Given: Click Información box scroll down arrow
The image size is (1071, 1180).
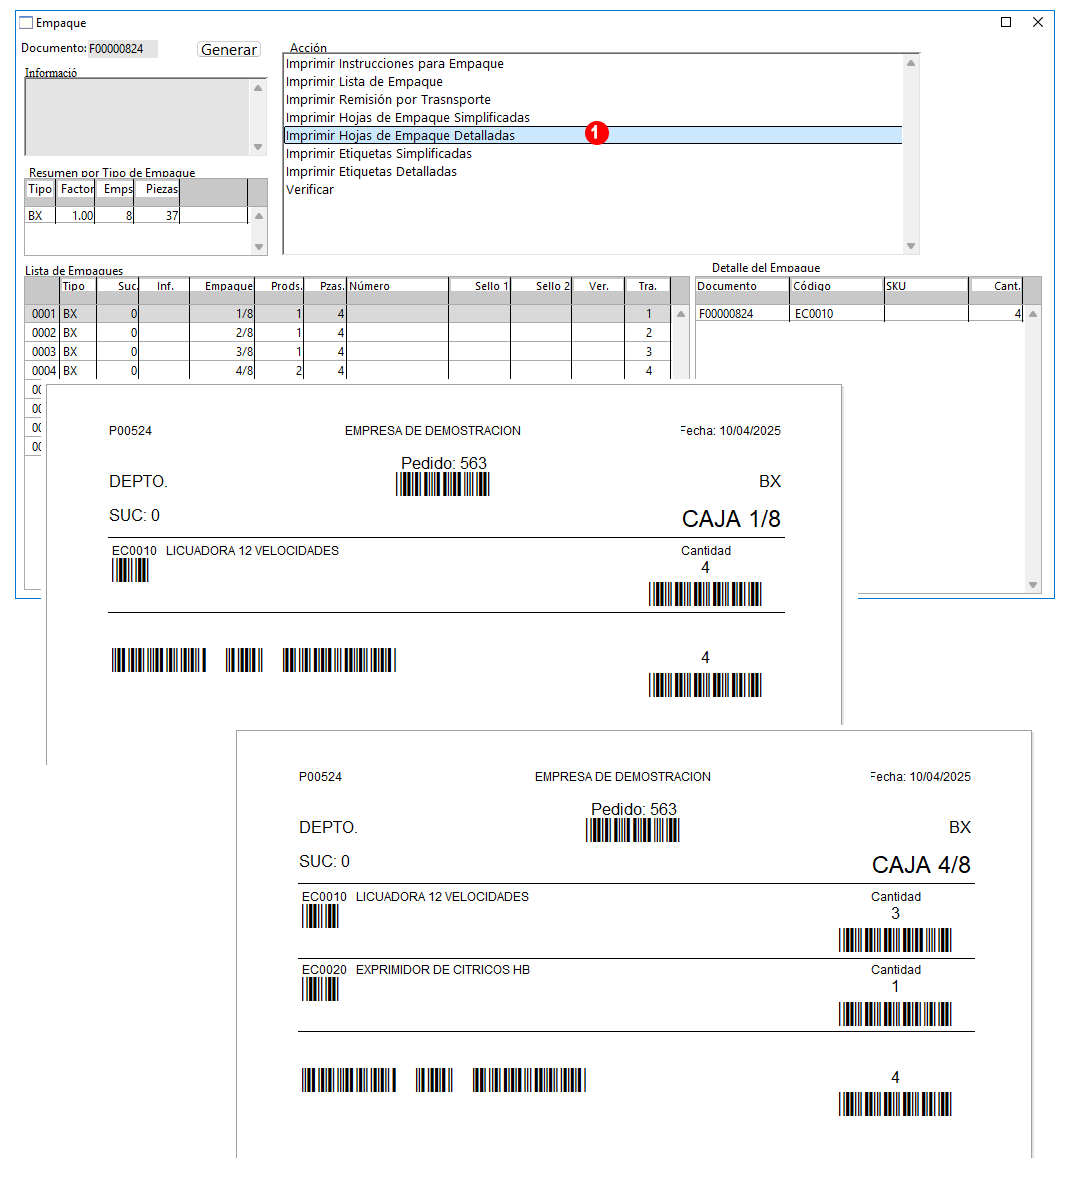Looking at the screenshot, I should (x=258, y=147).
